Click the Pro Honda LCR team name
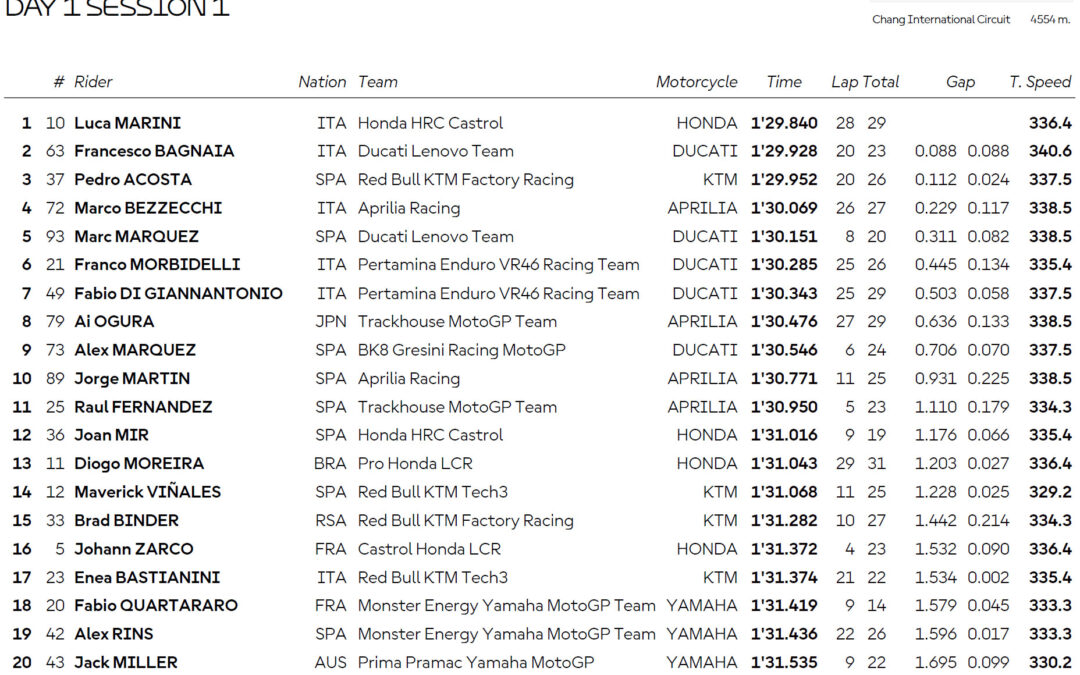 click(x=415, y=464)
